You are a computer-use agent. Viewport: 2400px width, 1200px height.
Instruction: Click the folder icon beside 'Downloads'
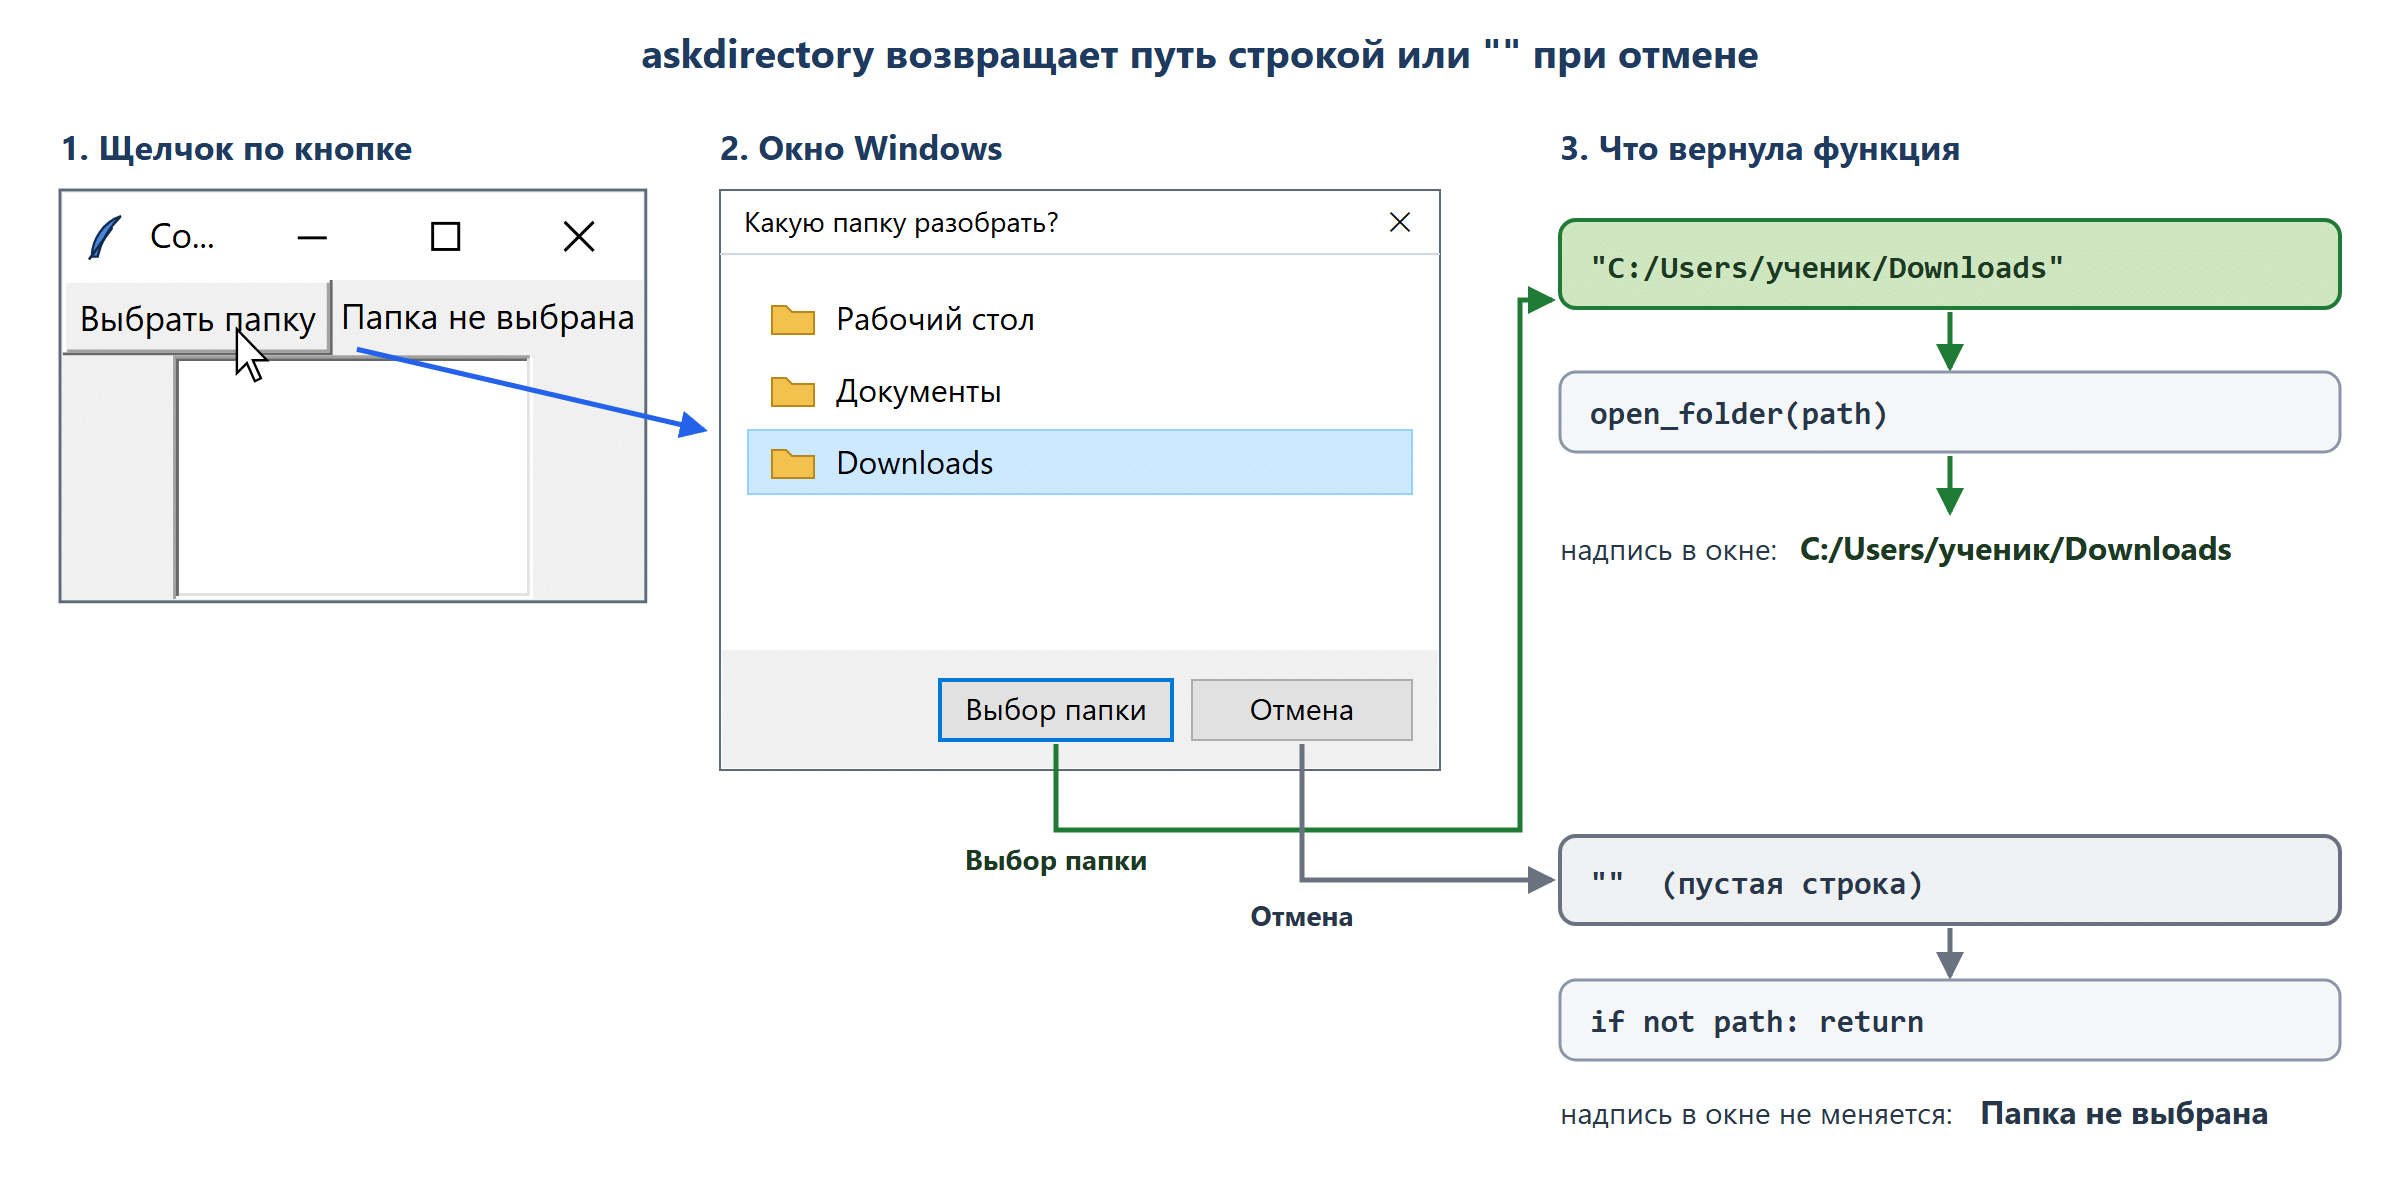click(793, 463)
